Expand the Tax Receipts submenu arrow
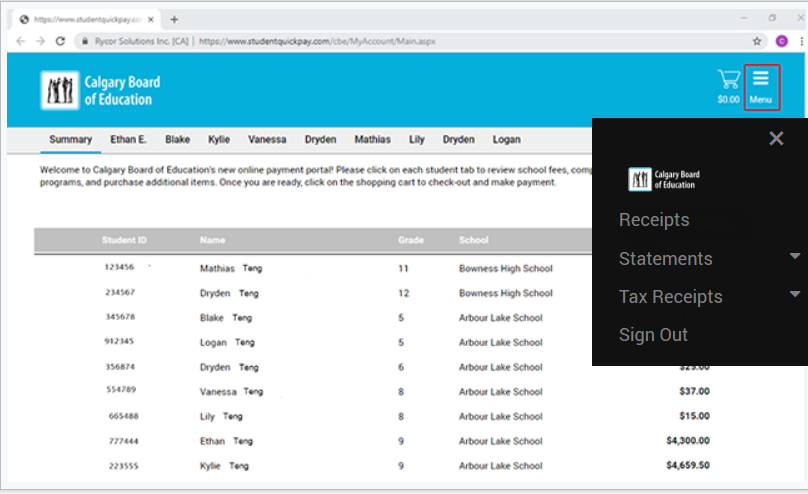The height and width of the screenshot is (494, 808). click(x=795, y=294)
